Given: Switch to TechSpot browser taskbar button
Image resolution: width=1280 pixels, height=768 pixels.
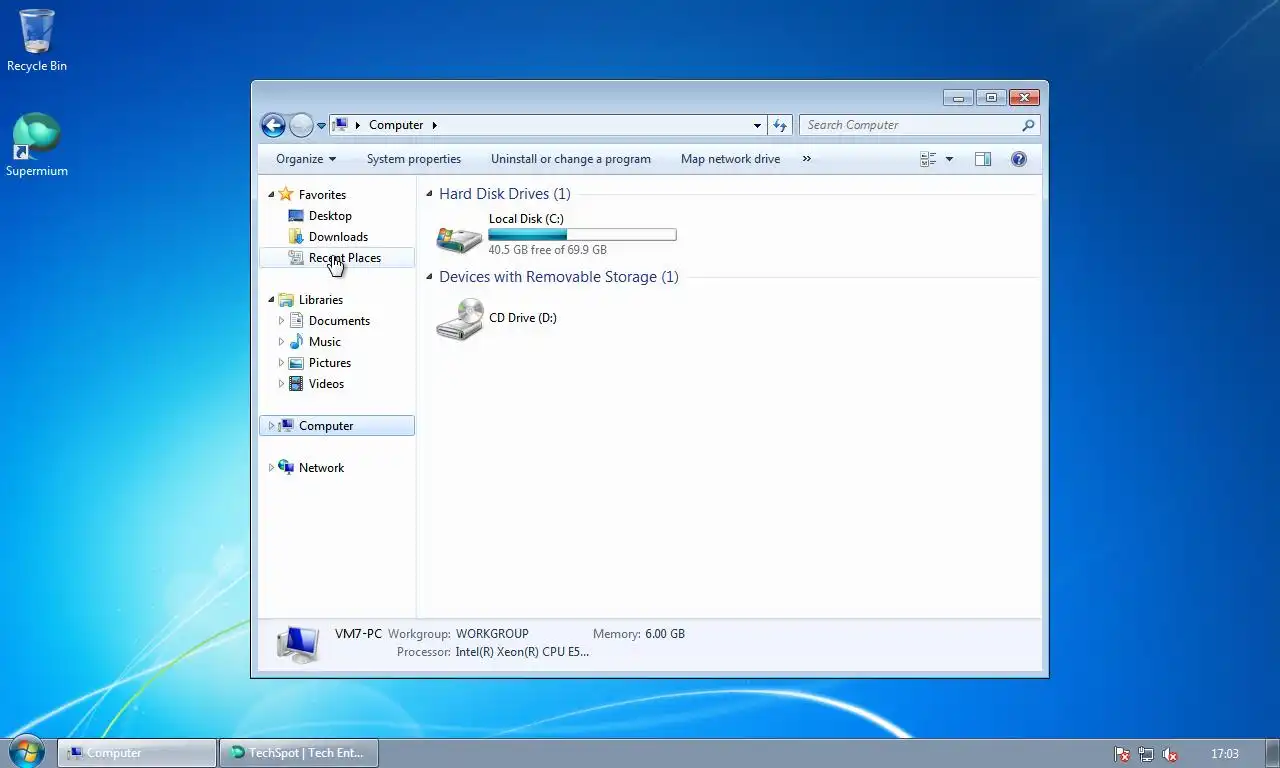Looking at the screenshot, I should pyautogui.click(x=298, y=753).
